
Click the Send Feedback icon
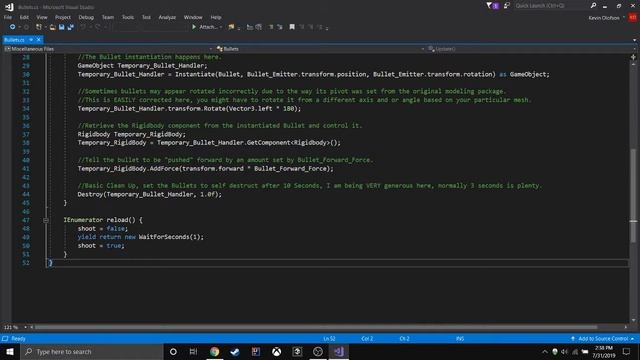pyautogui.click(x=507, y=6)
